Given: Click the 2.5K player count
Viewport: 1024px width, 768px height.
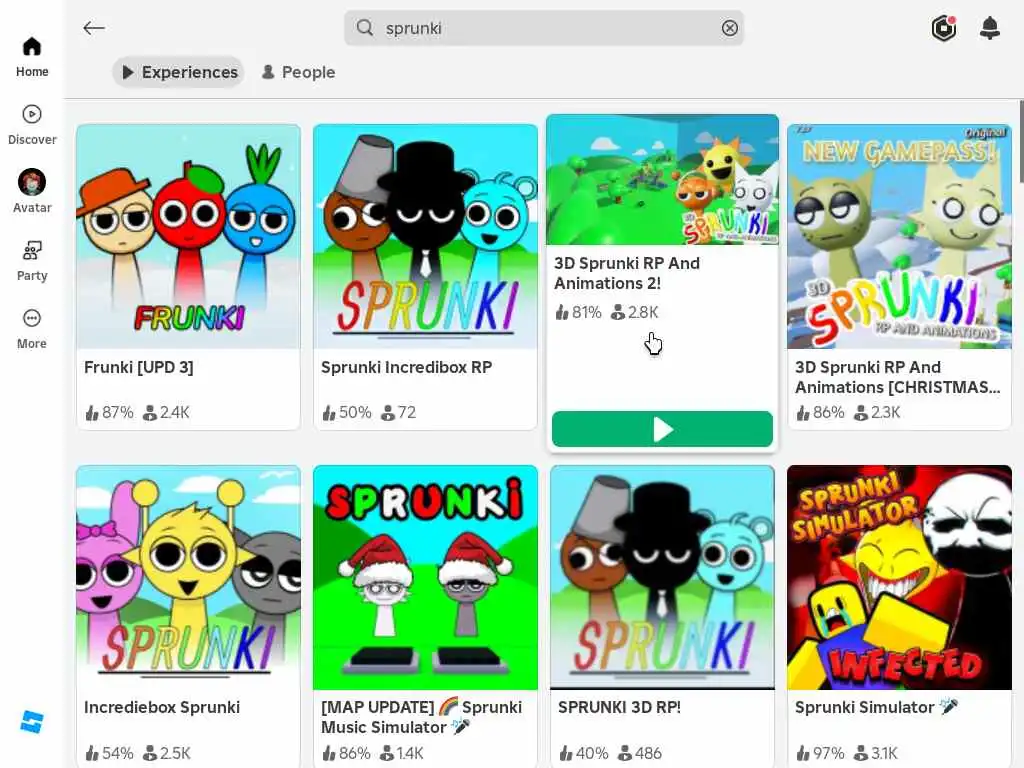Looking at the screenshot, I should pos(167,754).
